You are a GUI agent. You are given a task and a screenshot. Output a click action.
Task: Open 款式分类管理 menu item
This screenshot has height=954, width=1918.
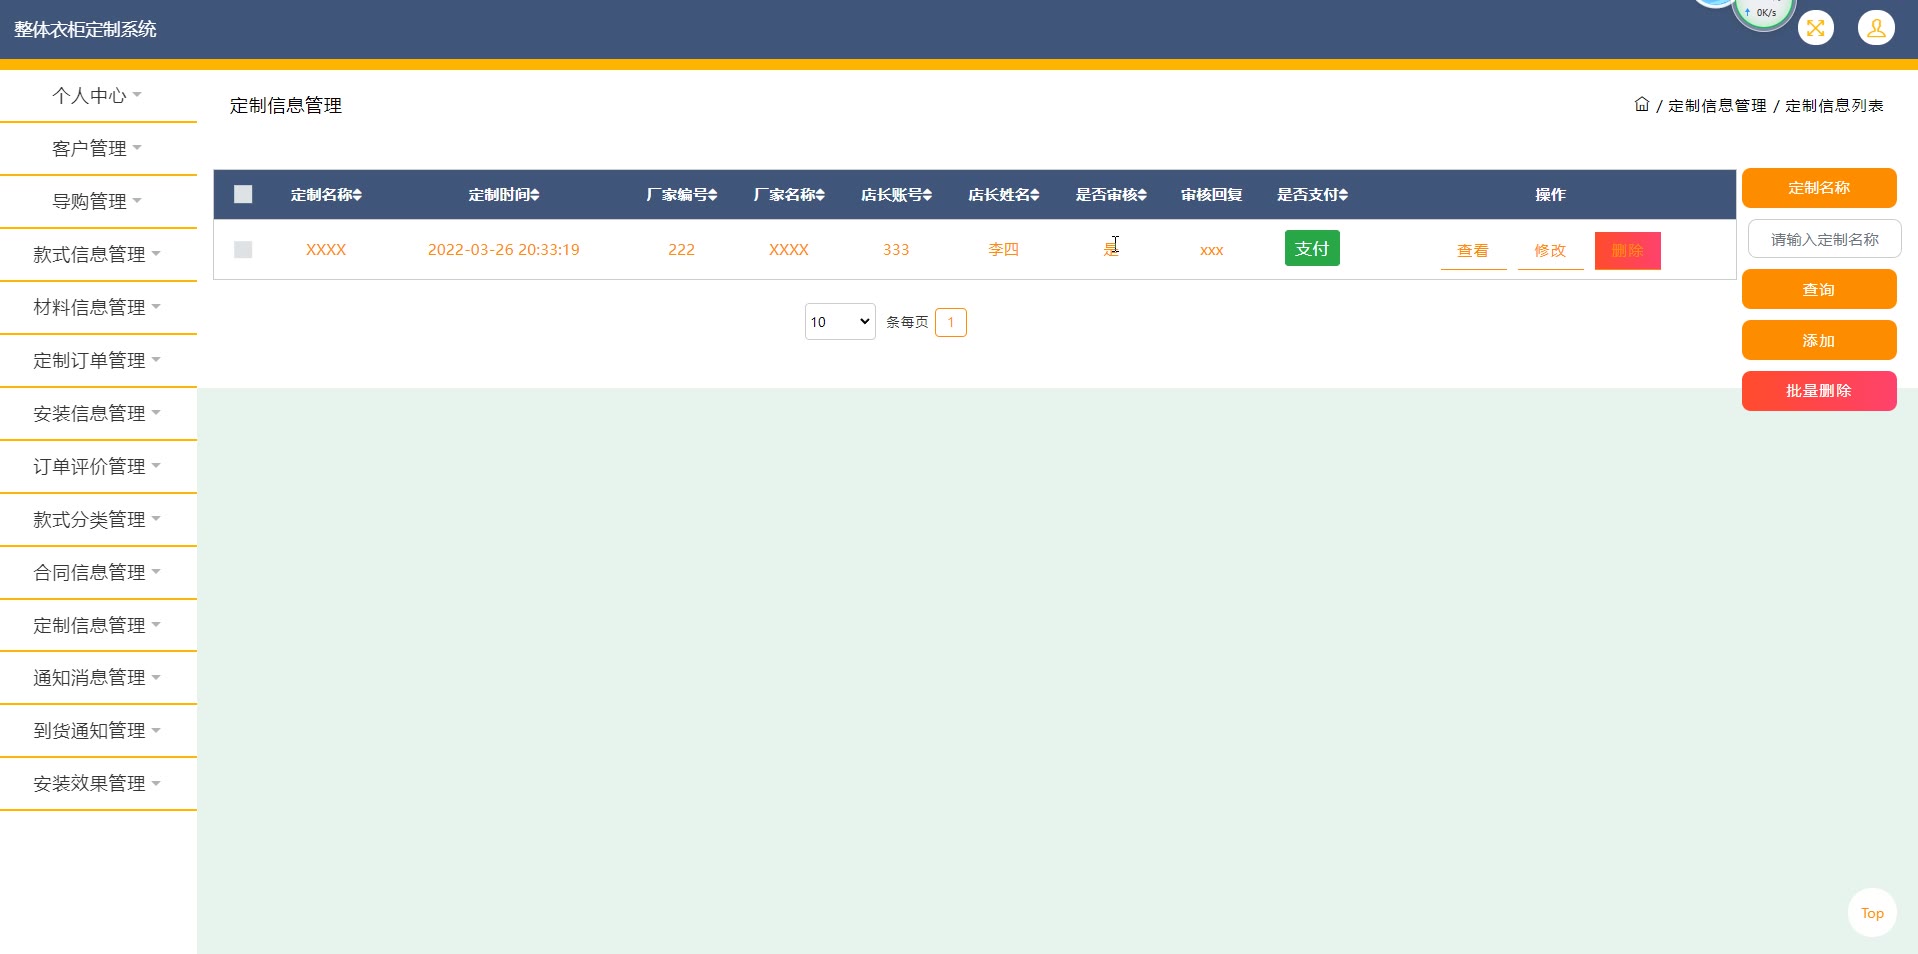(98, 520)
